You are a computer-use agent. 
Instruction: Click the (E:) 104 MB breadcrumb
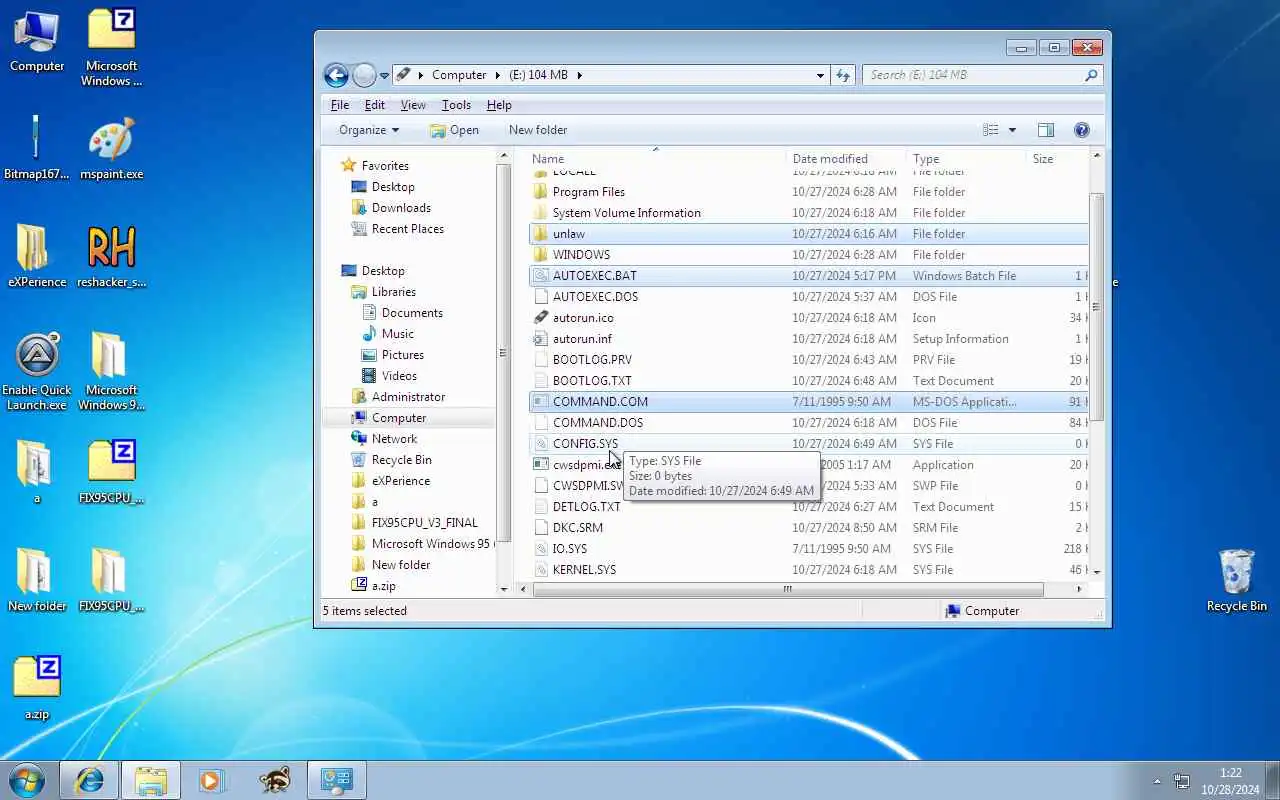point(538,75)
